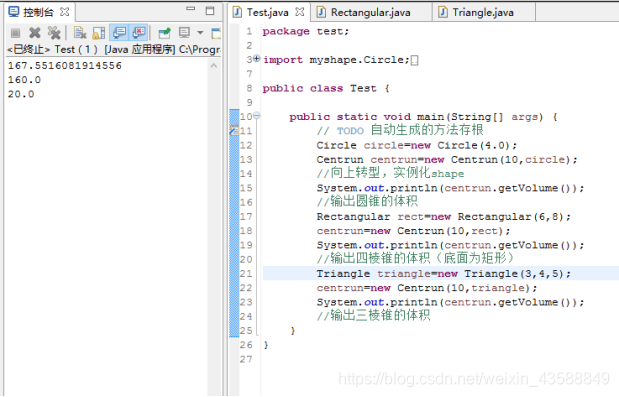Click the collapsed imports placeholder box after myshape.Circle;

point(415,60)
